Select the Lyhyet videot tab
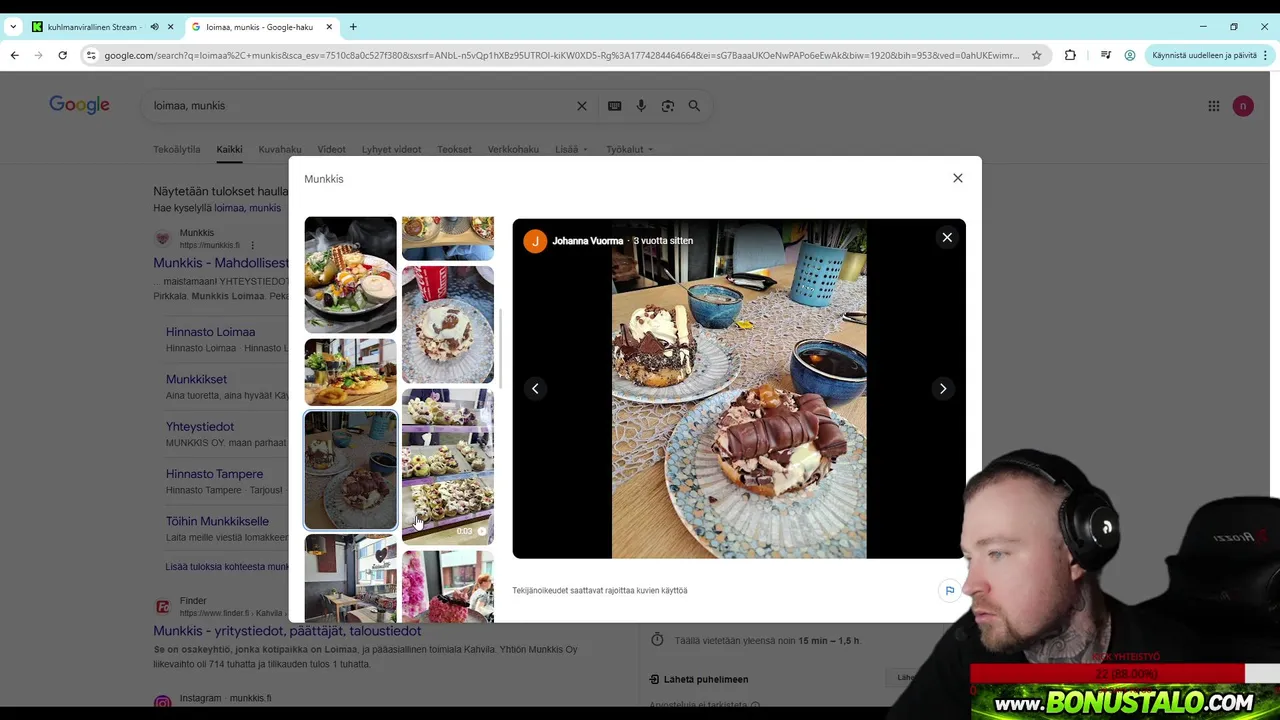The image size is (1280, 720). pyautogui.click(x=391, y=149)
